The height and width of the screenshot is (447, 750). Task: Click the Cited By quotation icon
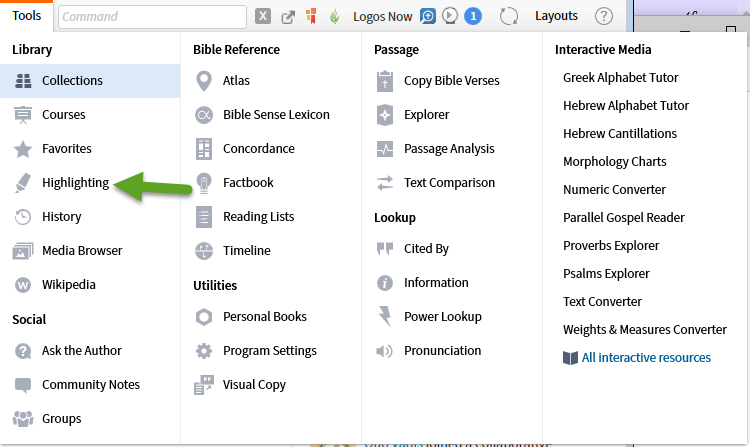click(385, 249)
